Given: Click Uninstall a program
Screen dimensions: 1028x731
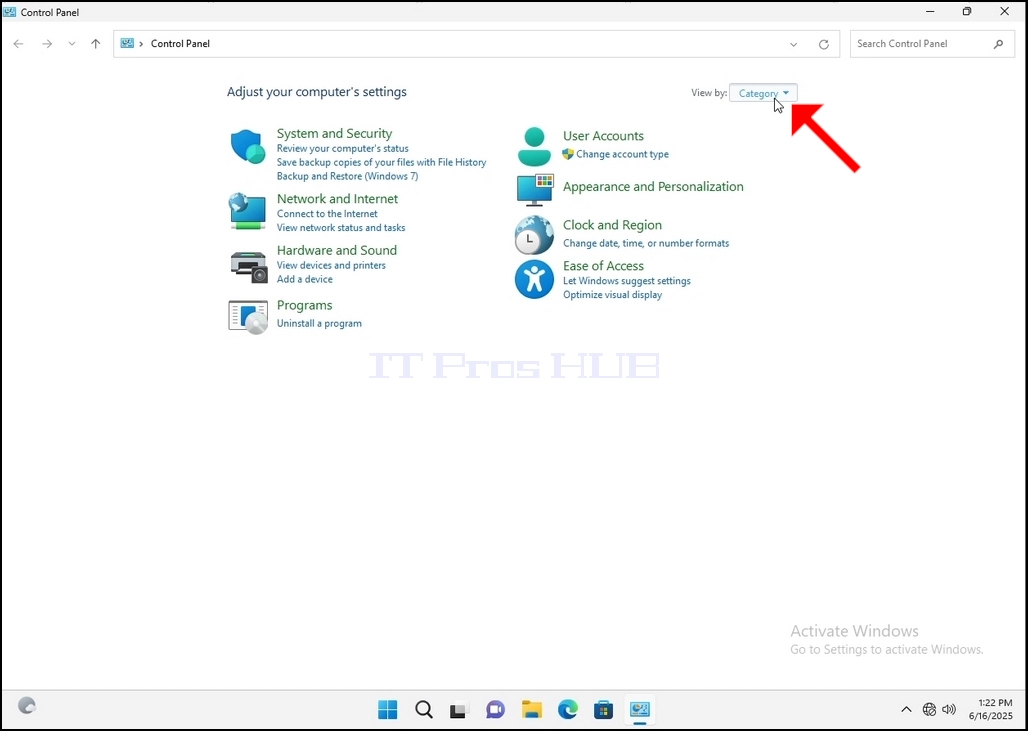Looking at the screenshot, I should coord(319,323).
